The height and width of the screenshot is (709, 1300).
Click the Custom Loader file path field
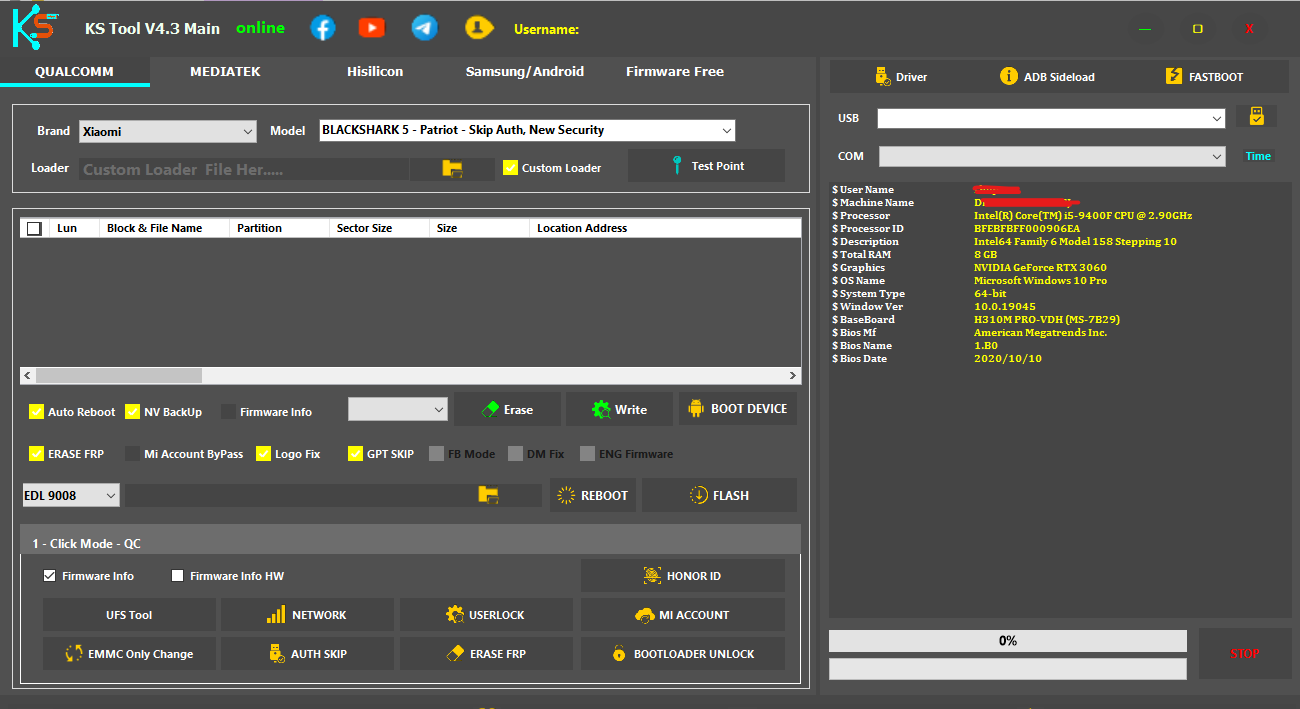243,170
